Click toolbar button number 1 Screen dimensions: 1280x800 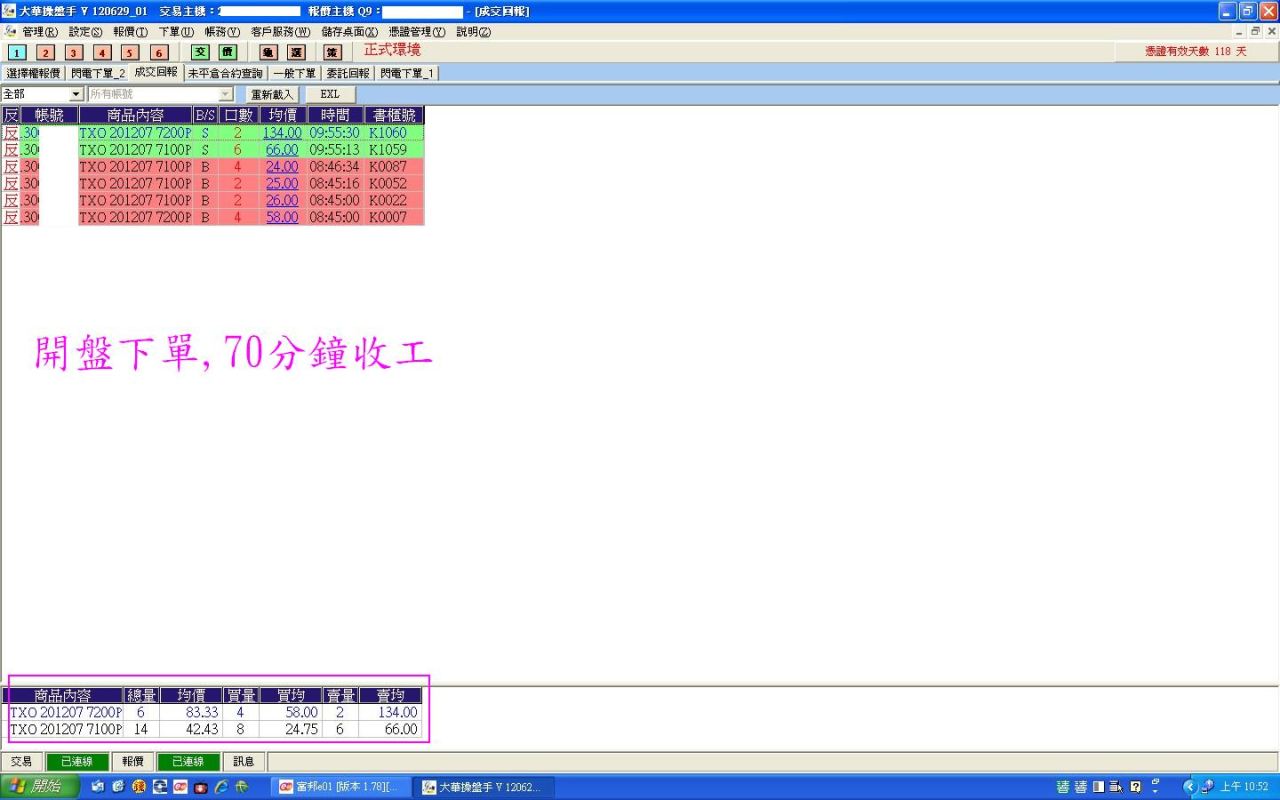point(17,52)
